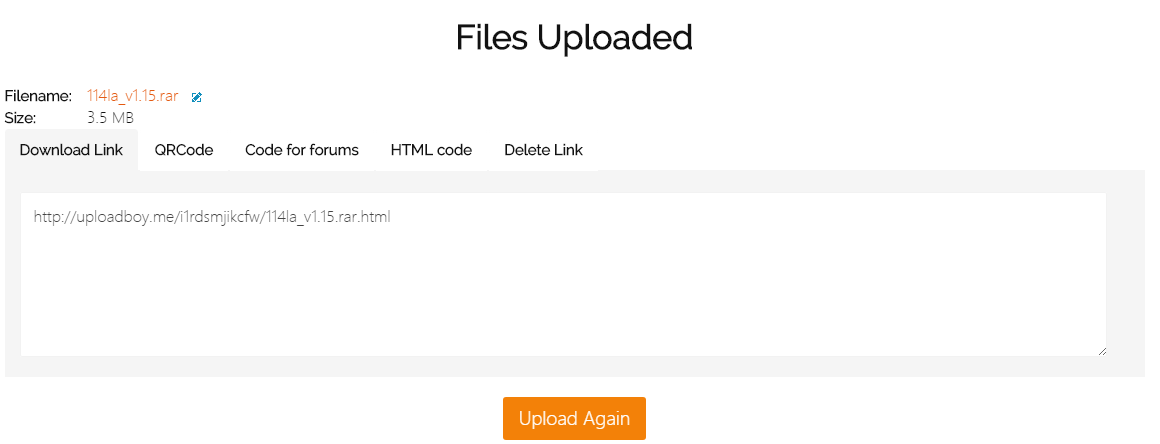
Task: Go to the Delete Link tab
Action: tap(543, 150)
